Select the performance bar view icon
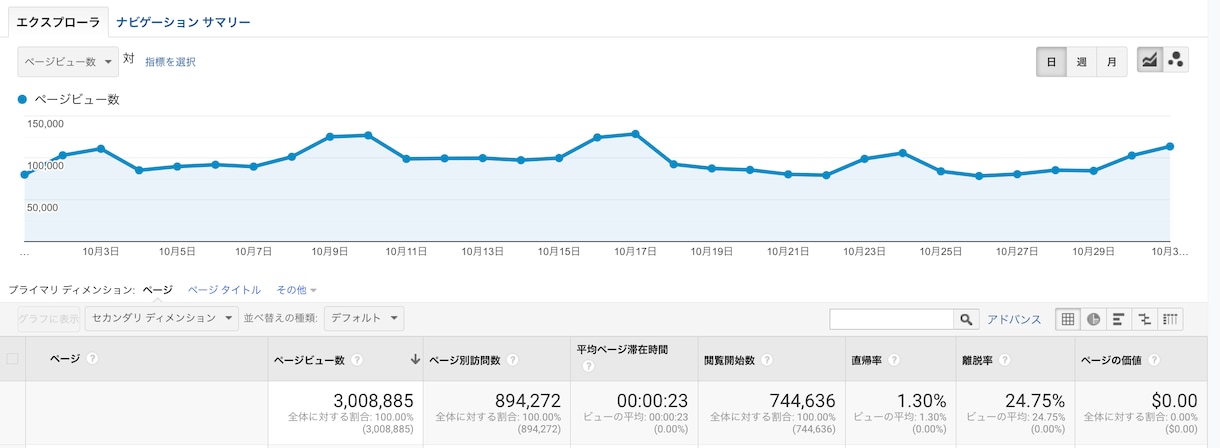This screenshot has height=448, width=1220. pyautogui.click(x=1119, y=319)
